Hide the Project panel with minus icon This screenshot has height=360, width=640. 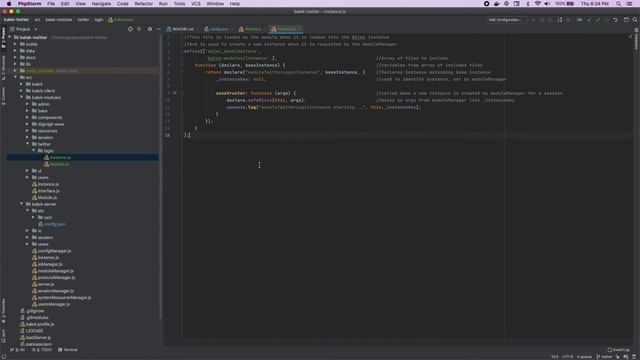[158, 29]
